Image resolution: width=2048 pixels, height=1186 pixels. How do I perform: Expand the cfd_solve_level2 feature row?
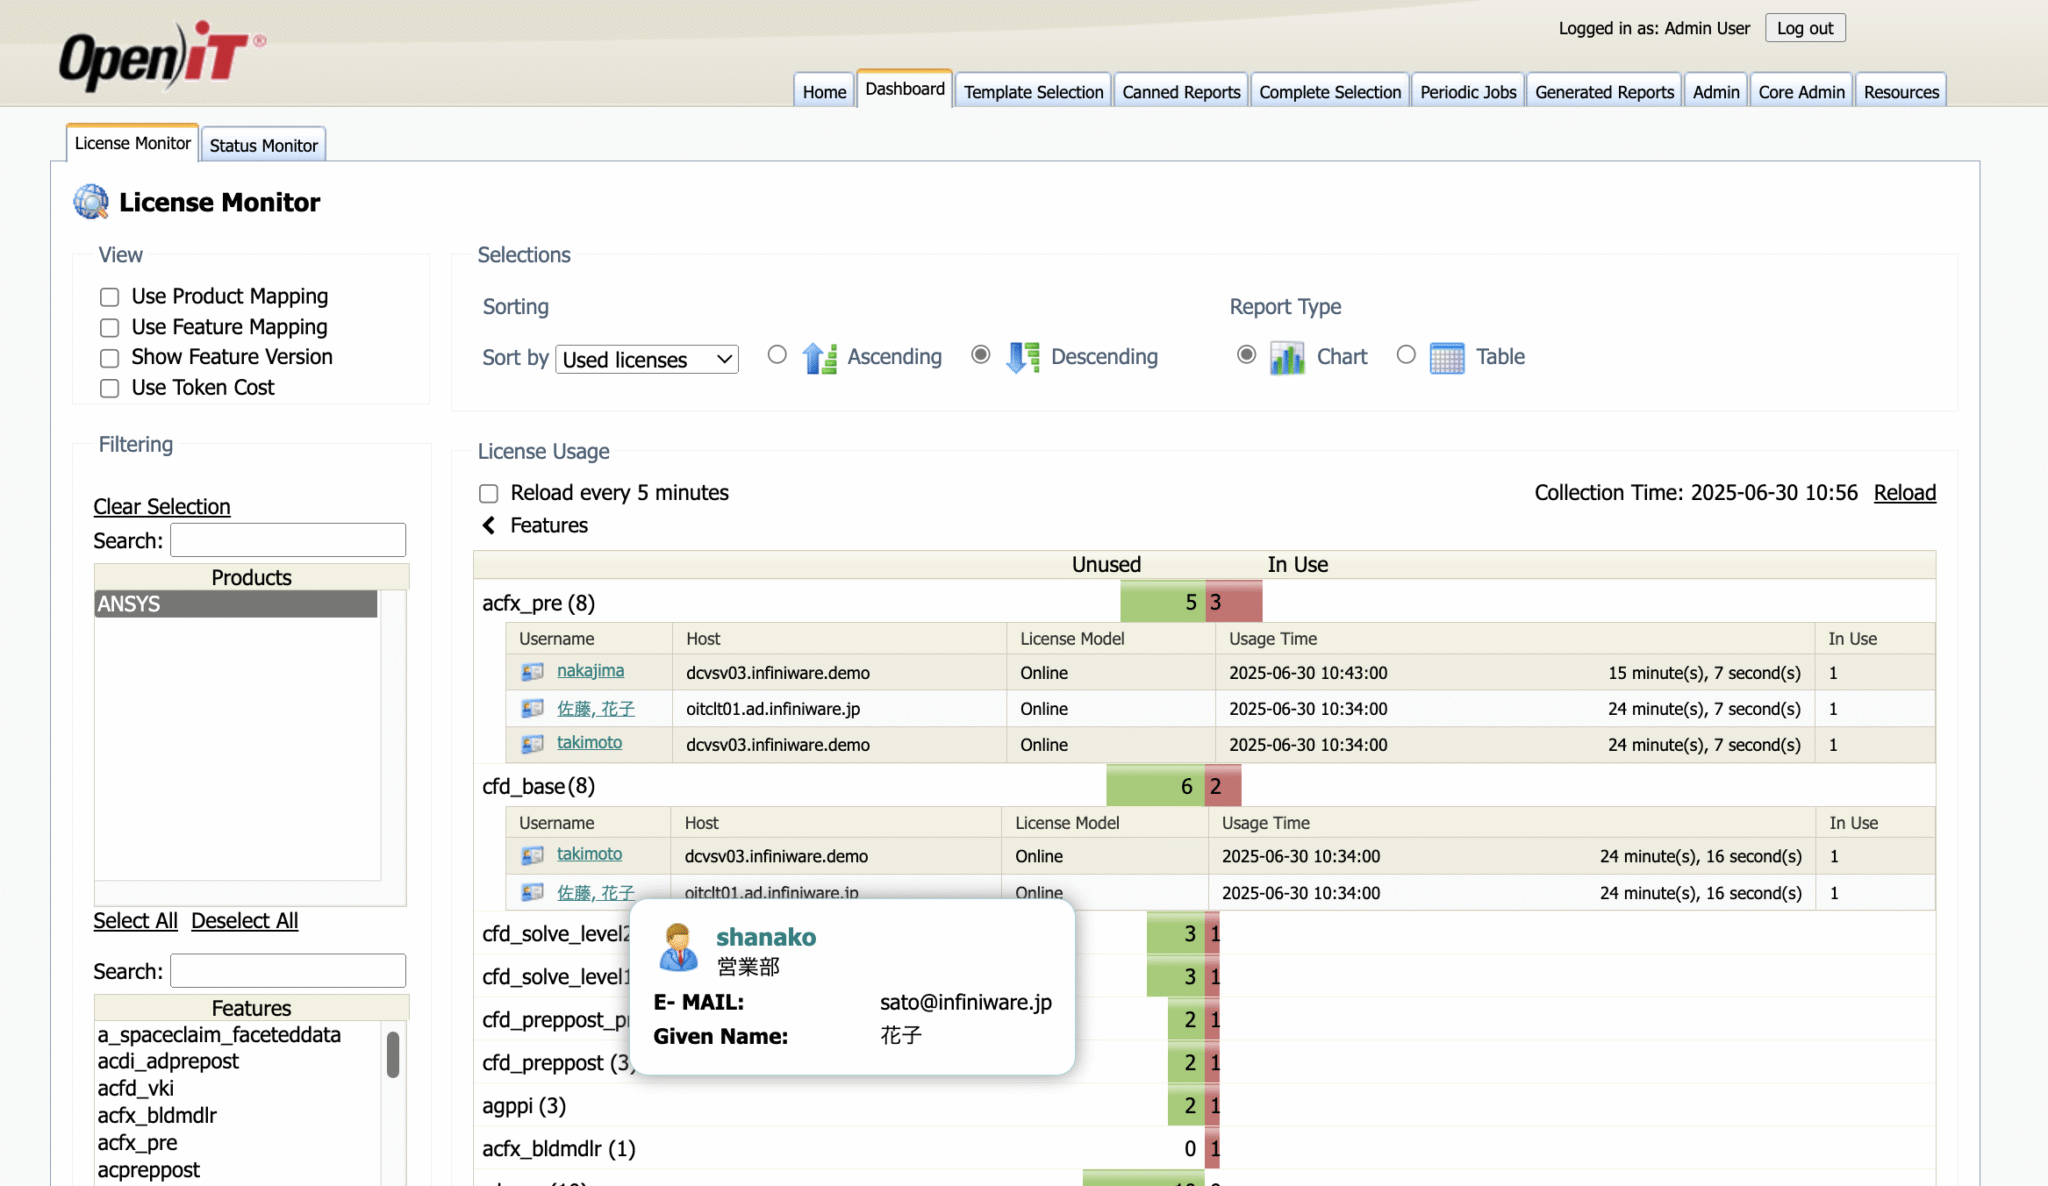pyautogui.click(x=555, y=934)
